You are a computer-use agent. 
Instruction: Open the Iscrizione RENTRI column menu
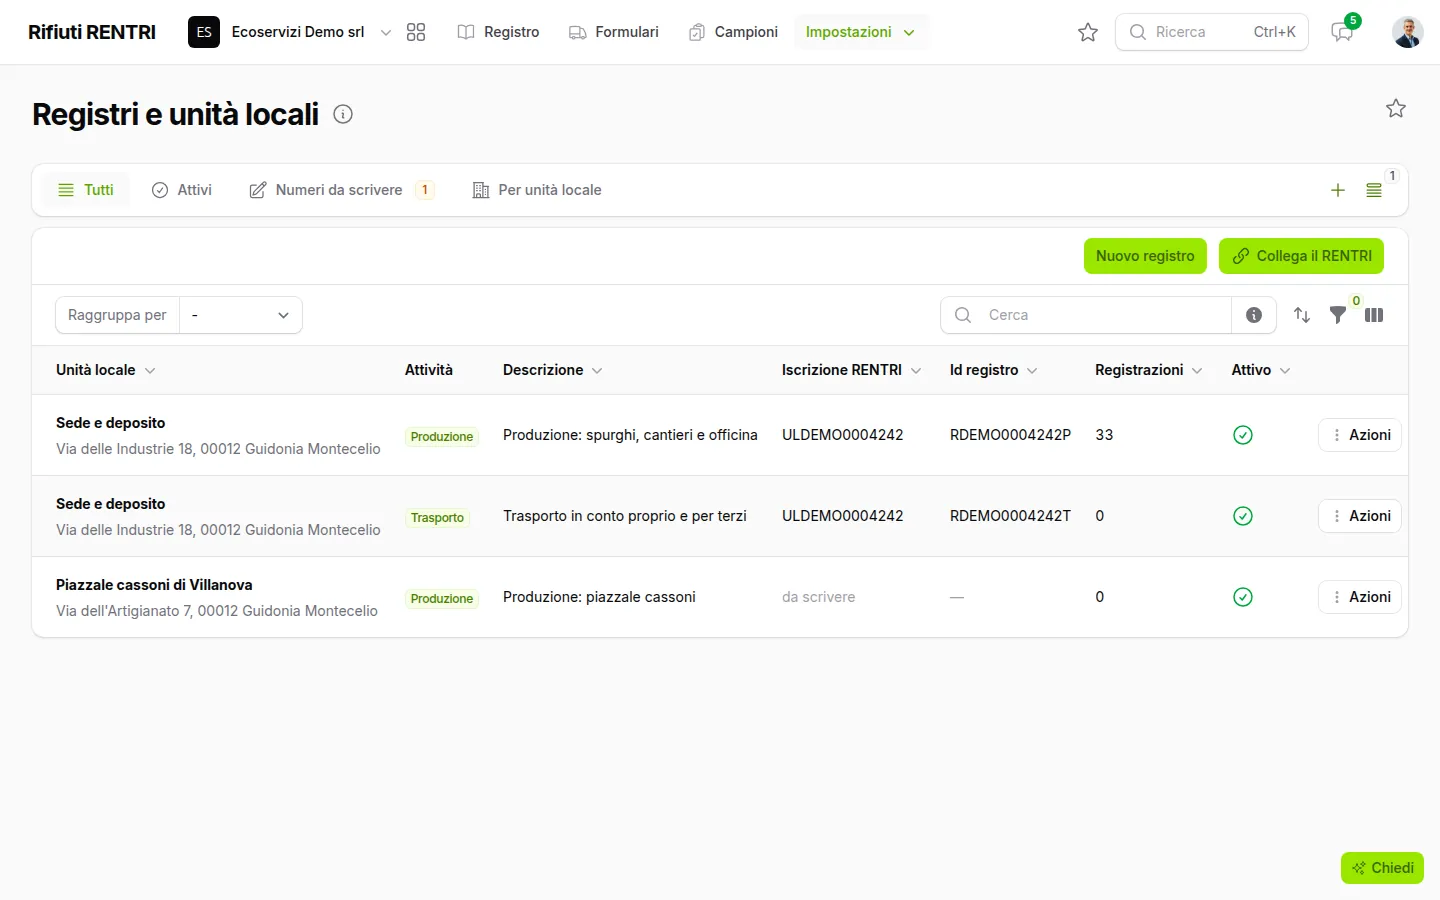(x=916, y=371)
